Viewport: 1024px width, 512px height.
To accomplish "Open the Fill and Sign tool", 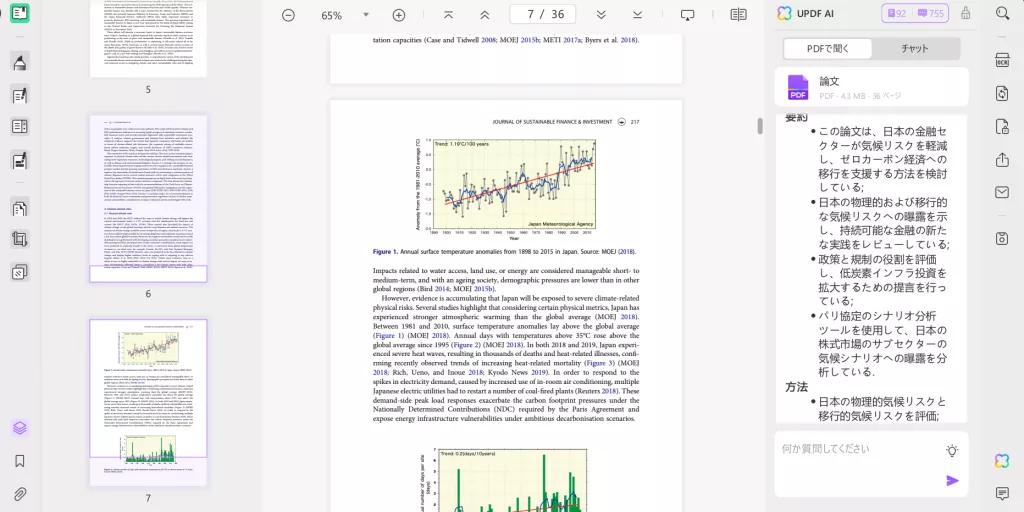I will 20,159.
